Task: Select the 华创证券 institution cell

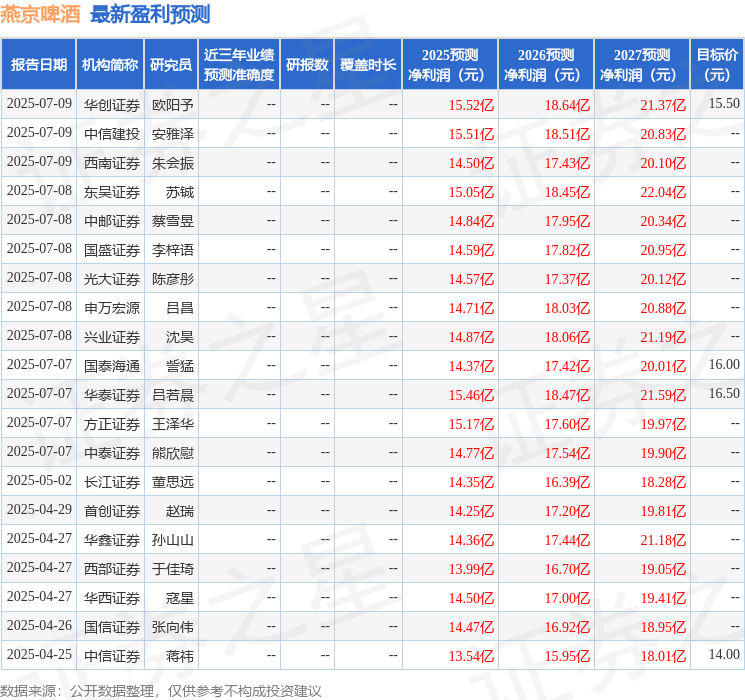Action: (x=112, y=105)
